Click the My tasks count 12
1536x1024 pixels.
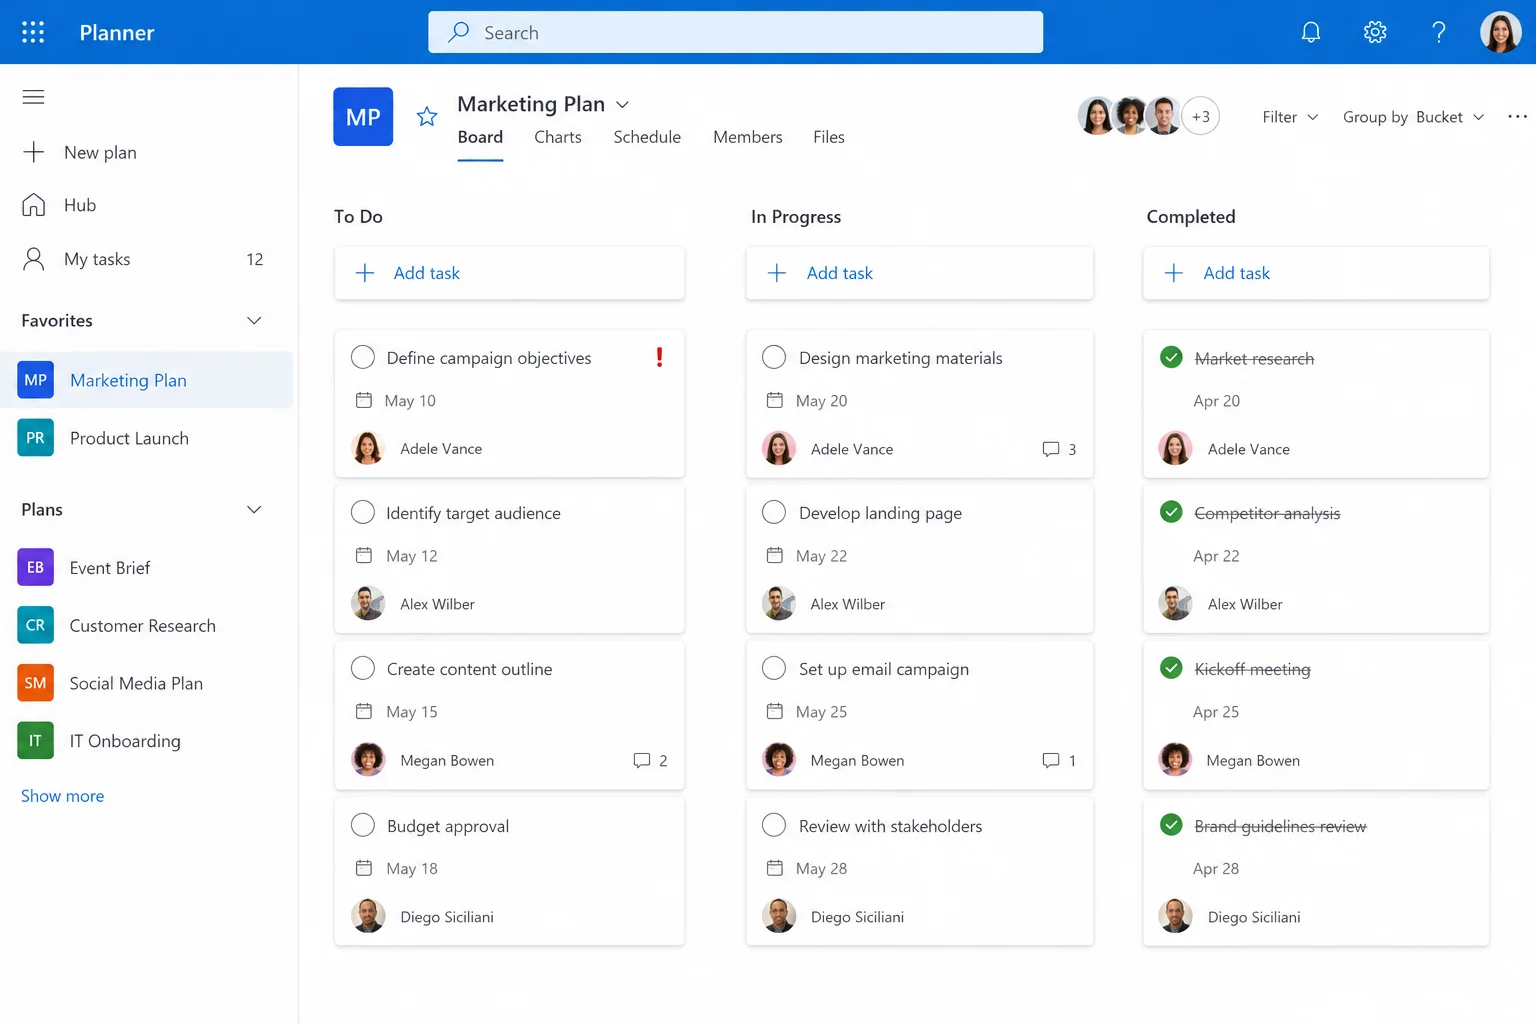(x=254, y=260)
